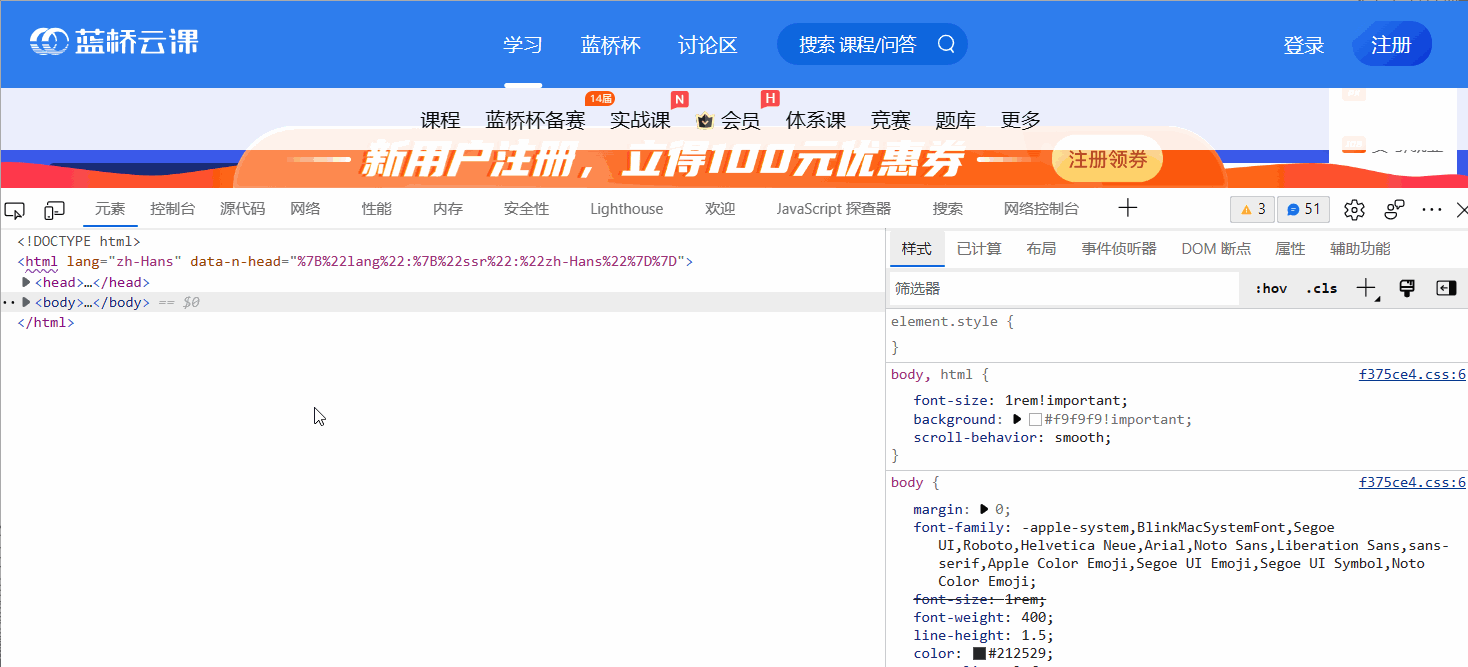Click the crown icon next to 会员
Image resolution: width=1468 pixels, height=667 pixels.
tap(705, 121)
